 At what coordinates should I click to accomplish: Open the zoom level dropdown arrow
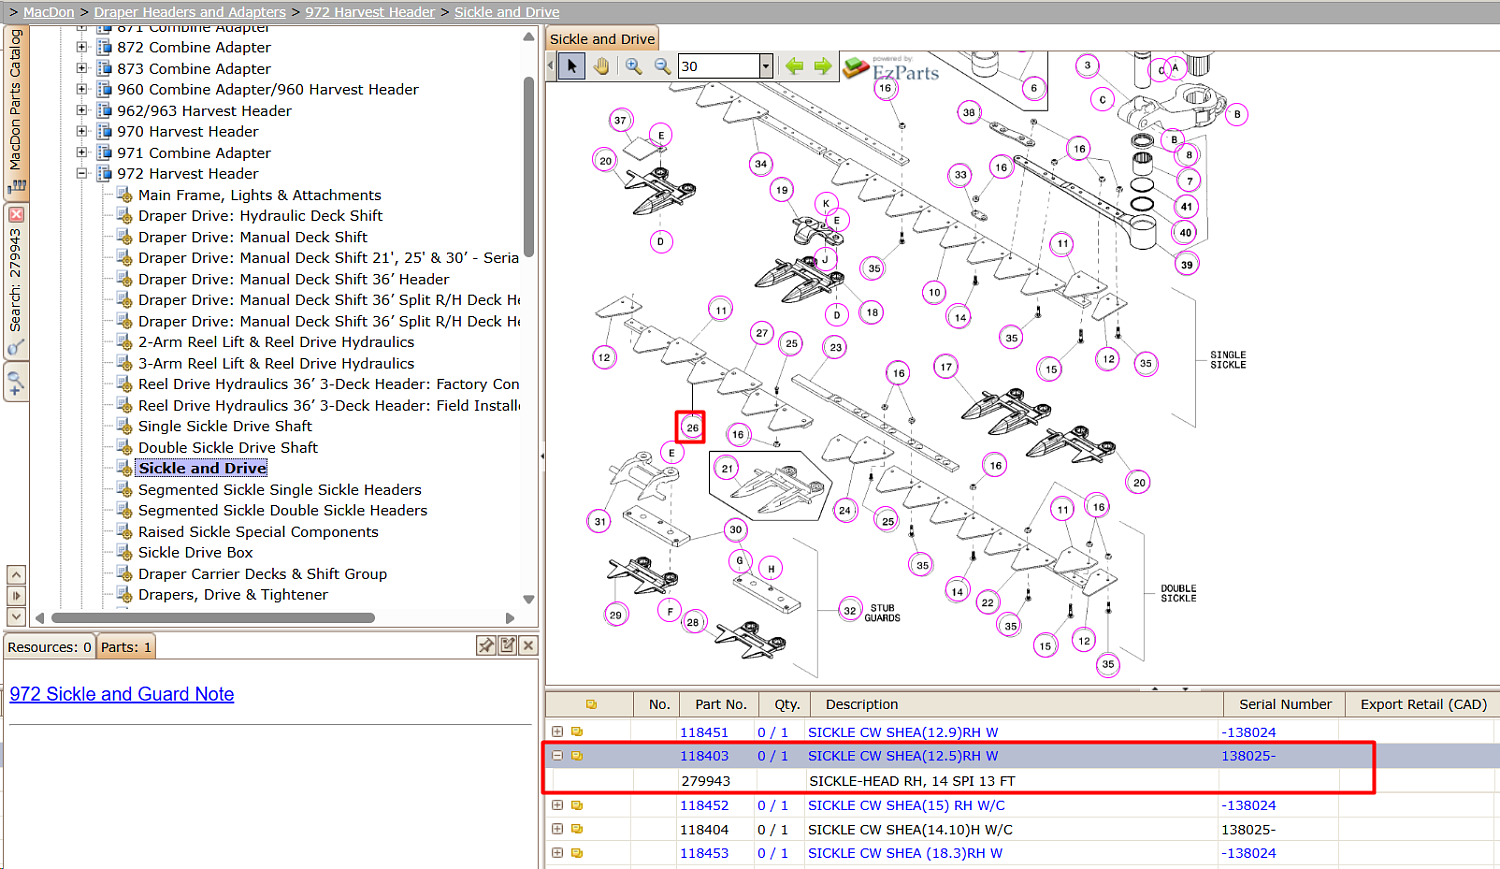(766, 66)
